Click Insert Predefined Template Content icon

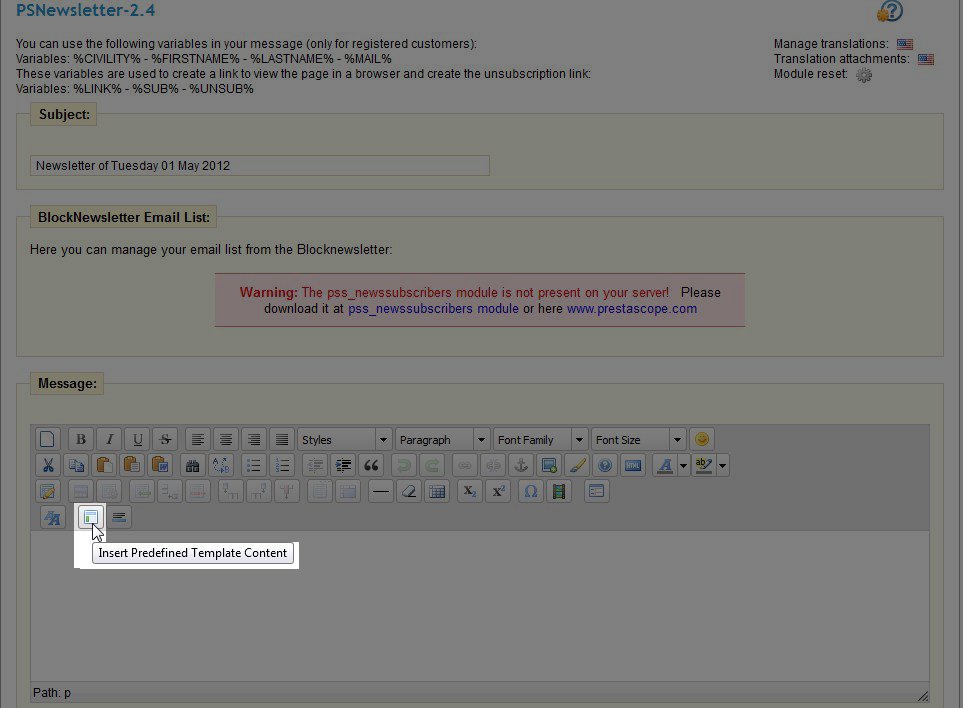coord(91,517)
